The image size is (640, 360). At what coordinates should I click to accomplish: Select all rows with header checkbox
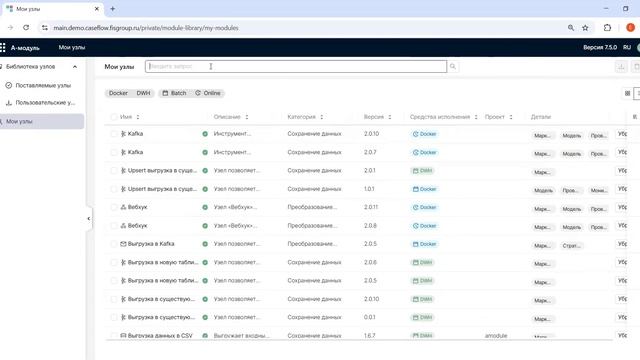click(114, 117)
